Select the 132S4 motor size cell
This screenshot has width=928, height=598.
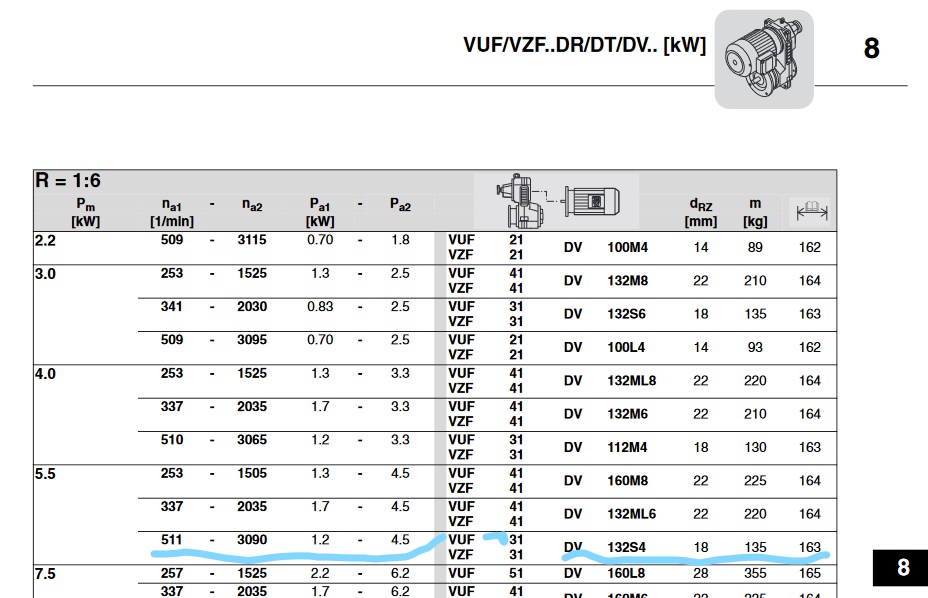coord(626,547)
